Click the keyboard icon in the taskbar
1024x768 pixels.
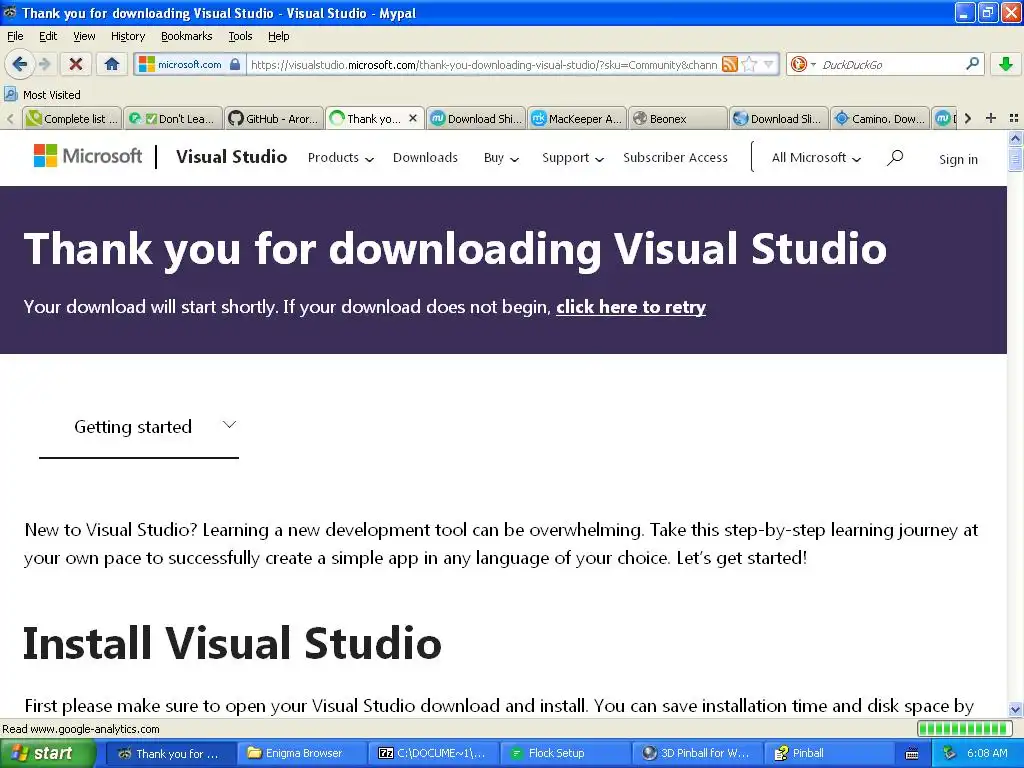tap(912, 754)
